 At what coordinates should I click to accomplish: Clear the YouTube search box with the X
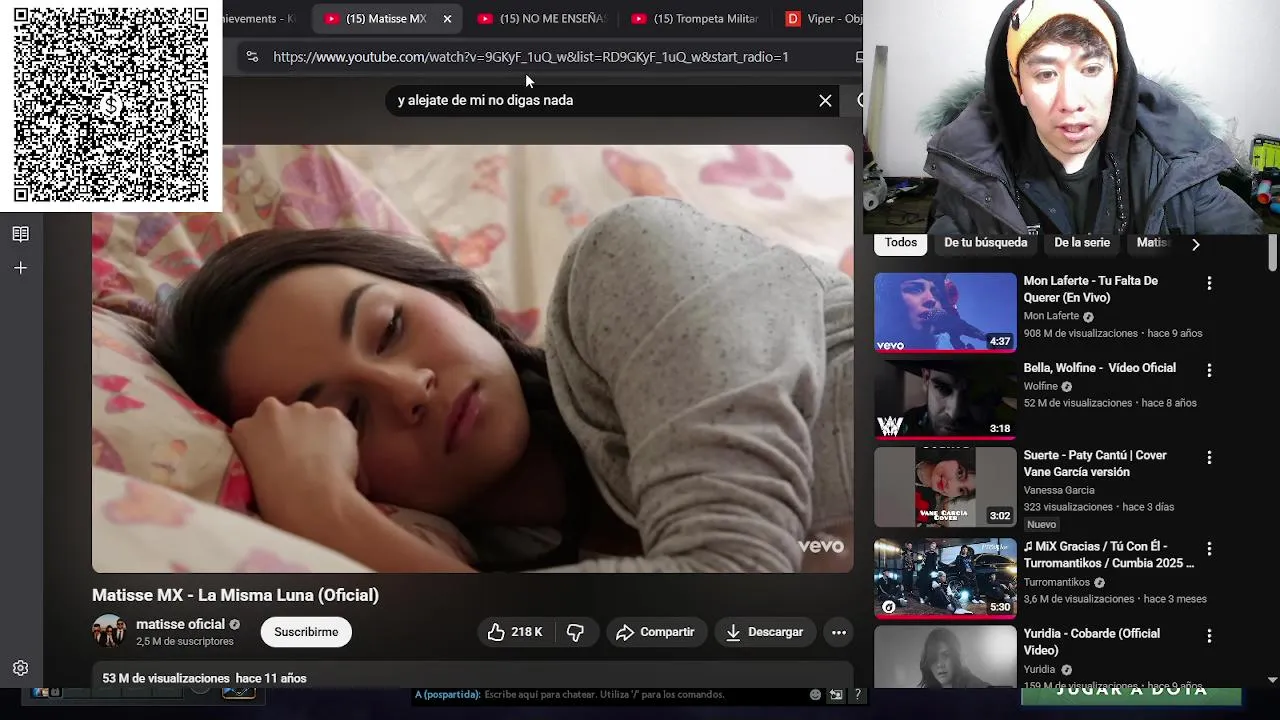point(825,100)
